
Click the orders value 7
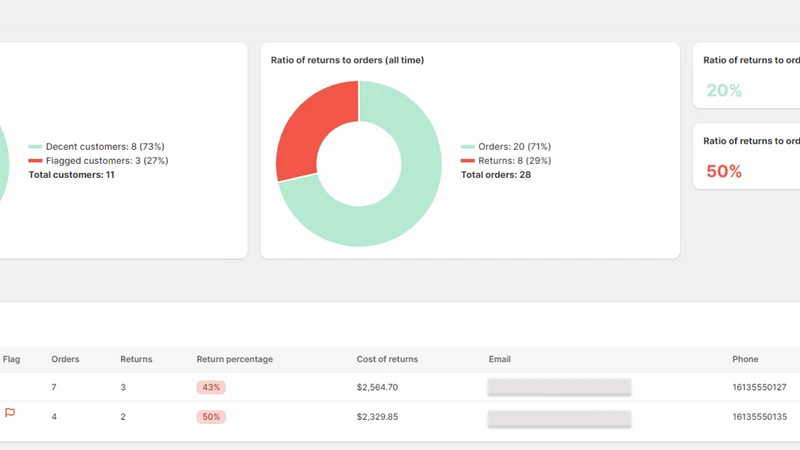coord(54,387)
